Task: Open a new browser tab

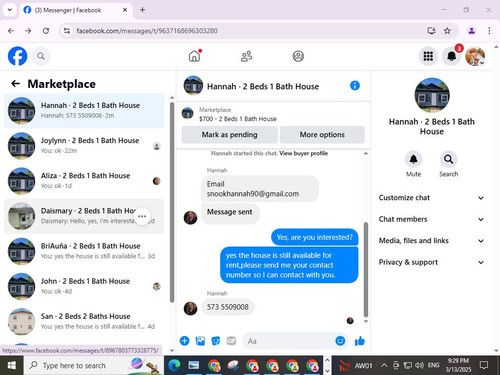Action: (x=142, y=10)
